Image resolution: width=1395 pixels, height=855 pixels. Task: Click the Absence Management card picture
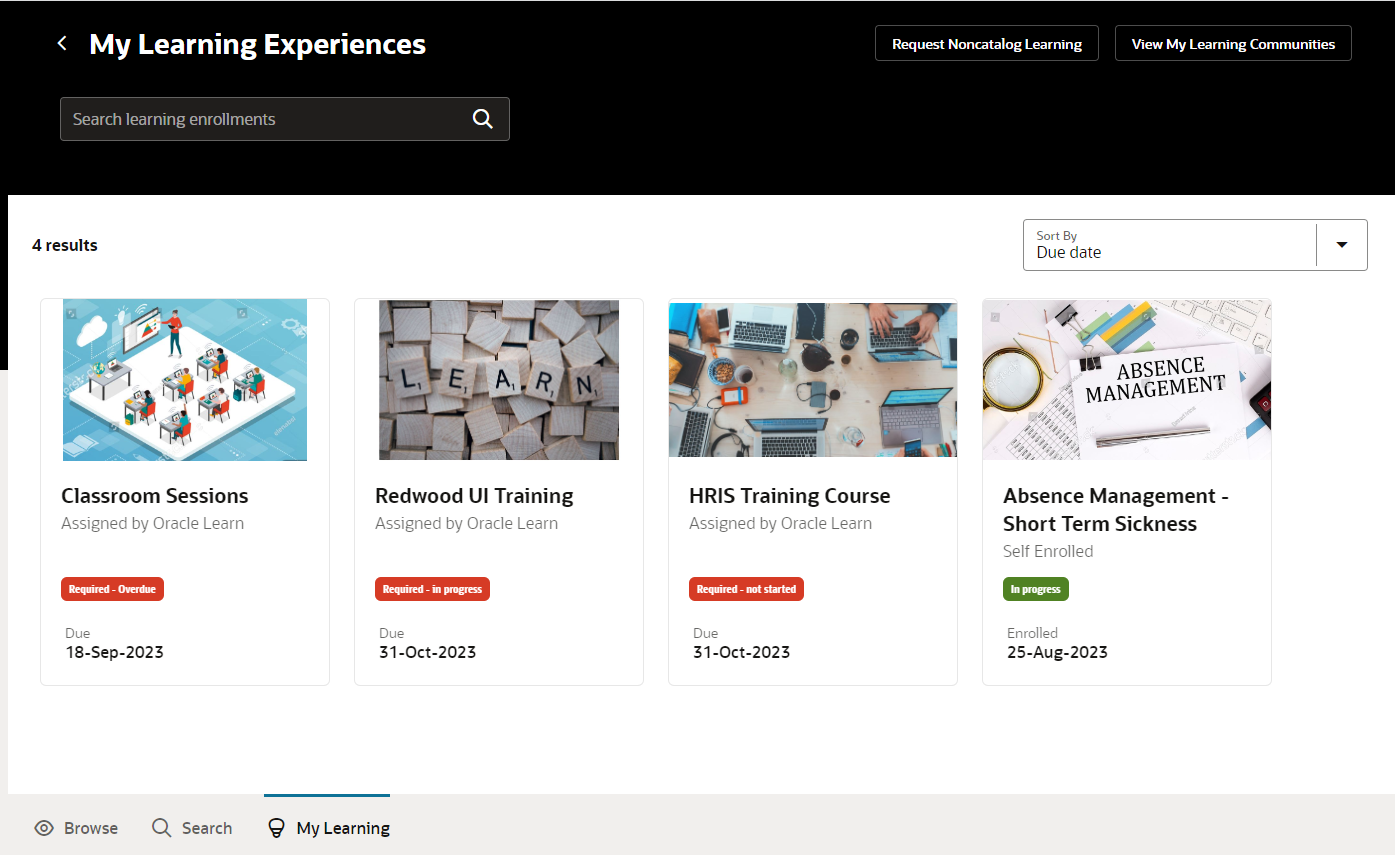pyautogui.click(x=1126, y=379)
